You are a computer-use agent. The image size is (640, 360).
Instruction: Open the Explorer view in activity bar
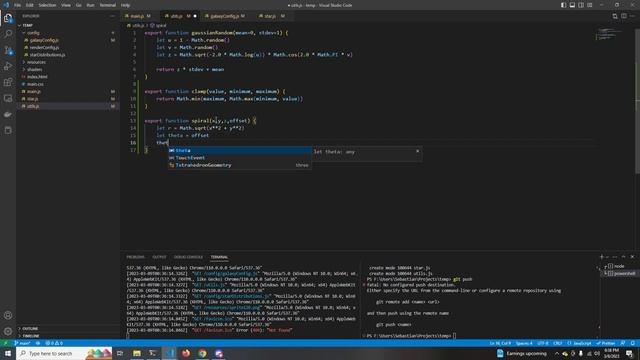(x=8, y=18)
